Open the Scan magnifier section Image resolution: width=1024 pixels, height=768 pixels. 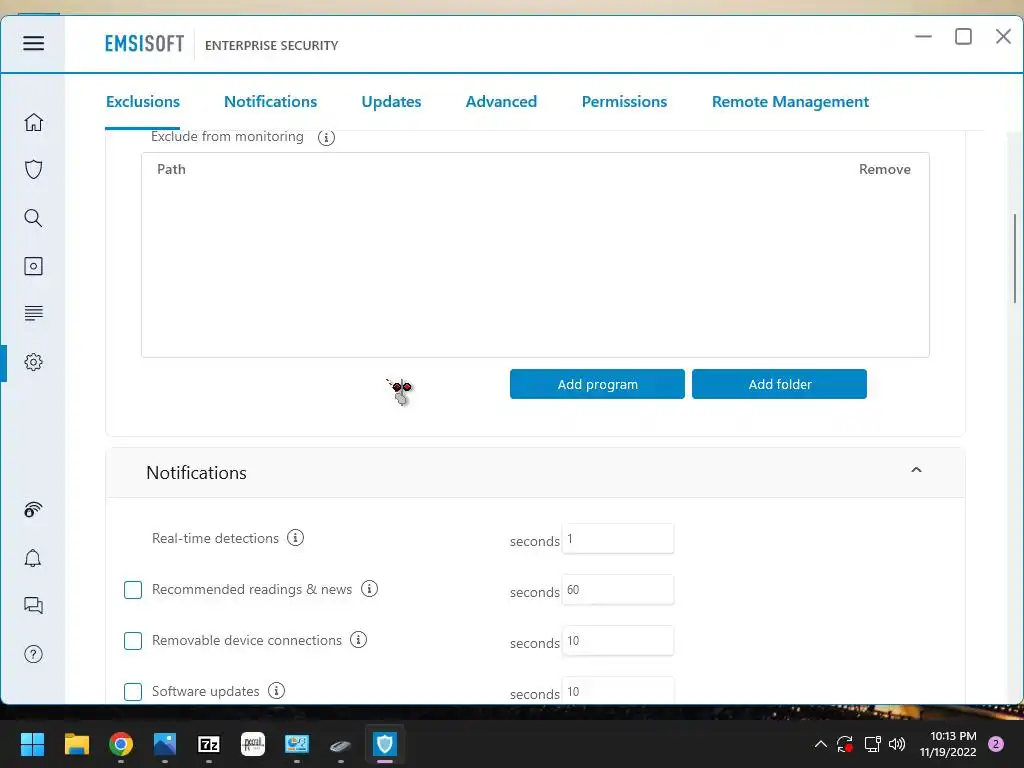(33, 217)
